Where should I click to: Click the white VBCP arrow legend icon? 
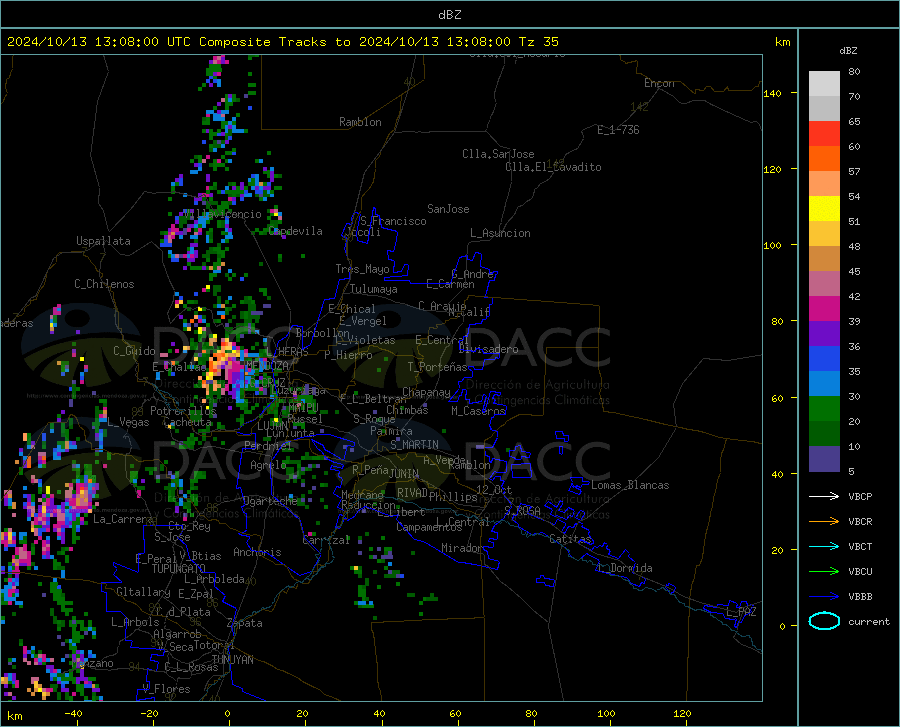(824, 496)
